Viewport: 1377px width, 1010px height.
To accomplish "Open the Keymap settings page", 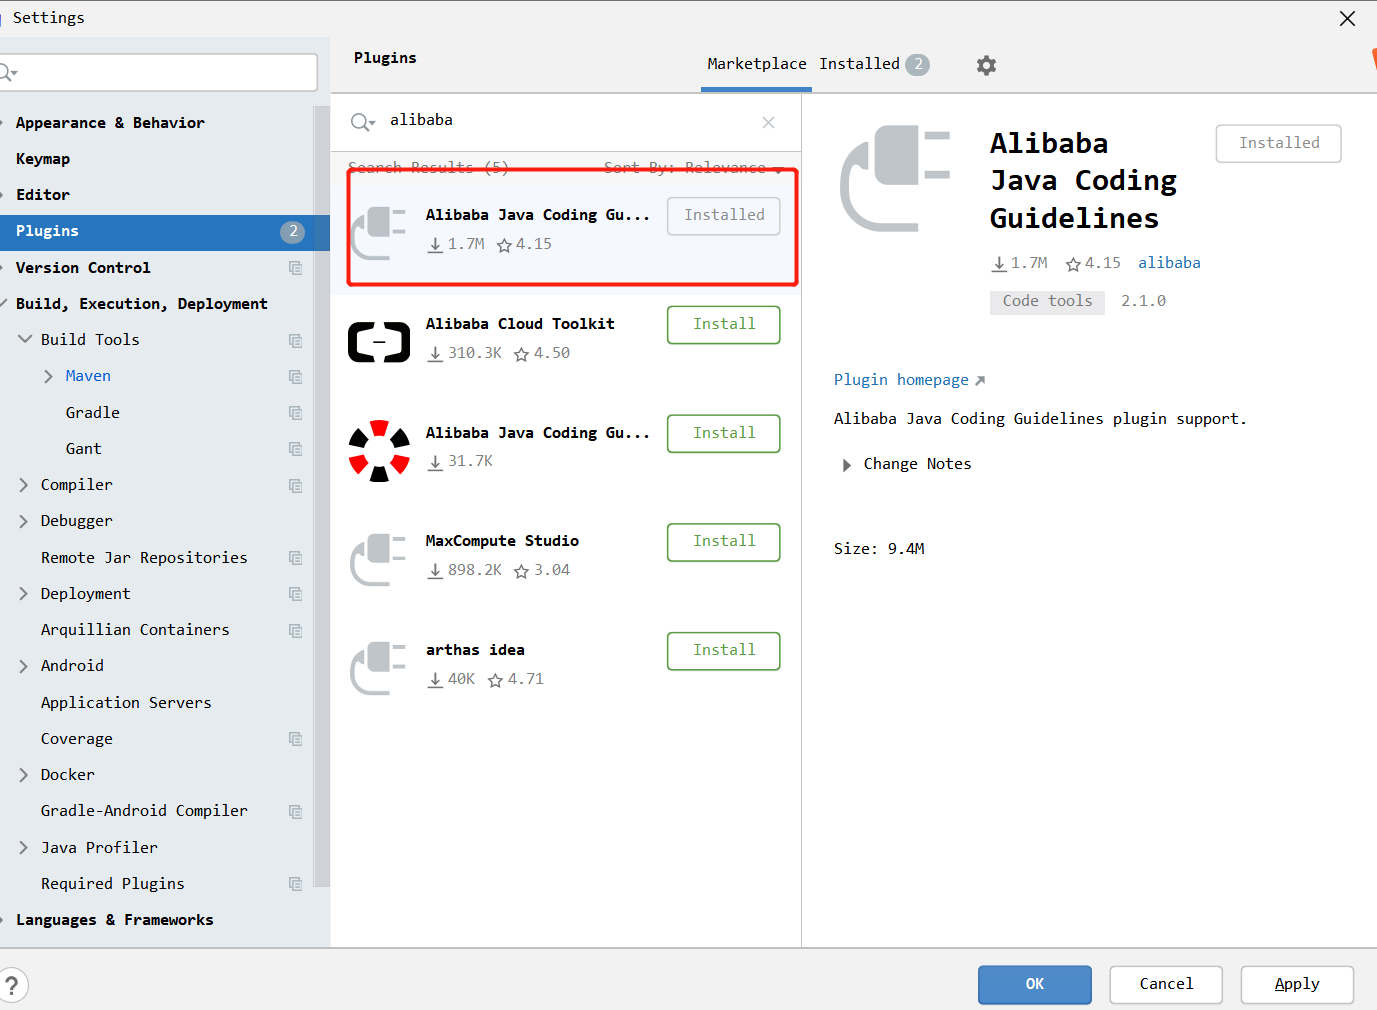I will tap(43, 159).
